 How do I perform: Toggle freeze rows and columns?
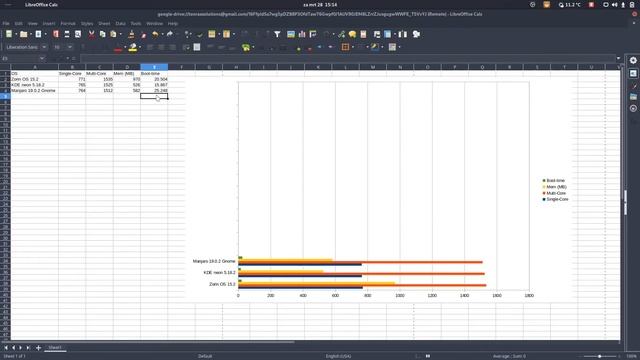click(388, 34)
